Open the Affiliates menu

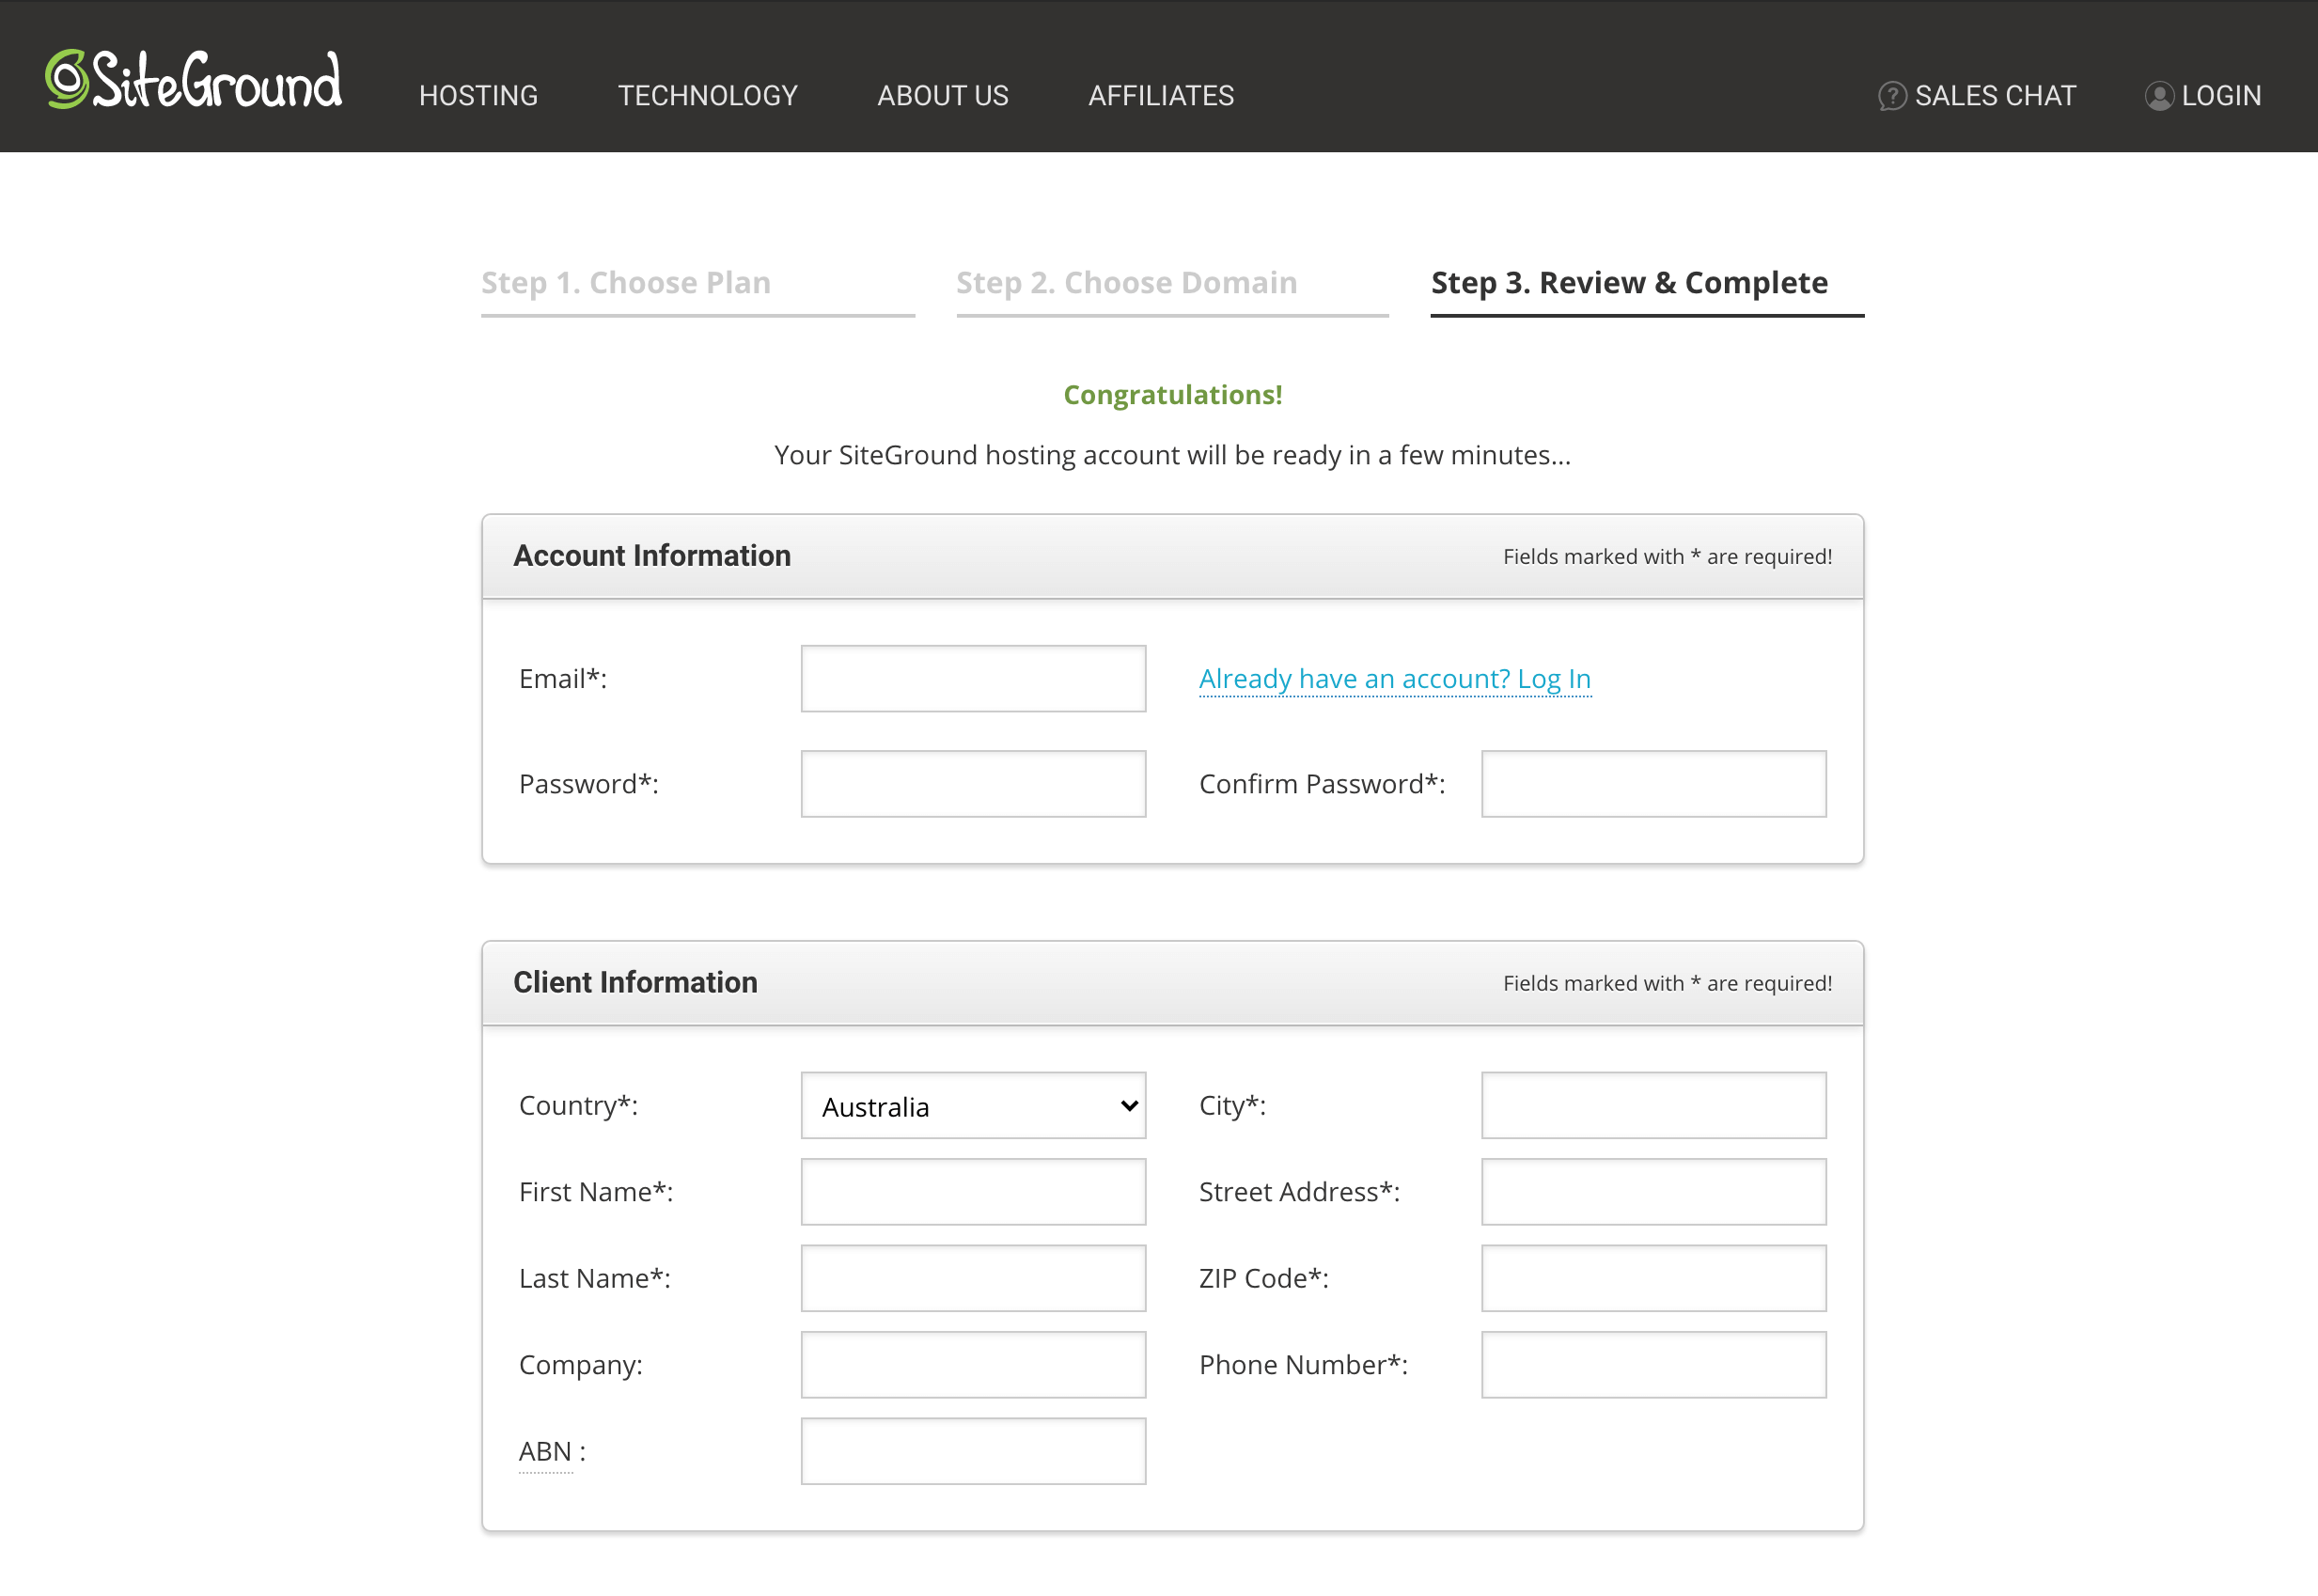[x=1161, y=96]
